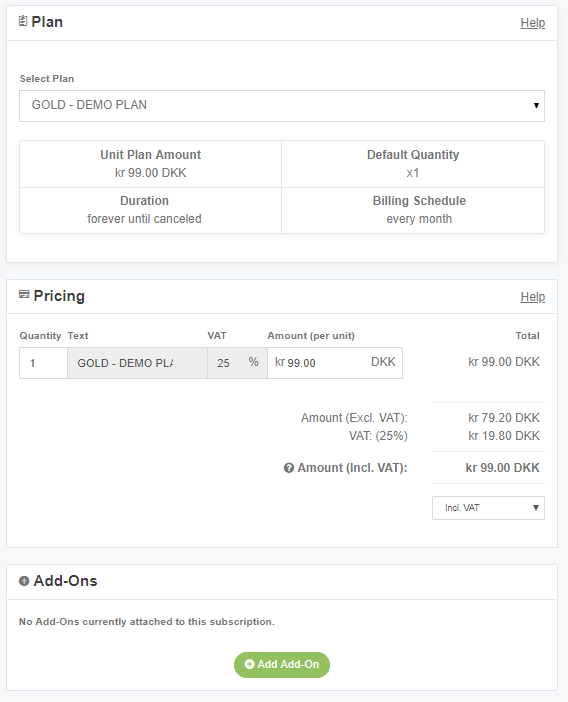This screenshot has width=568, height=702.
Task: Focus the Quantity input field
Action: coord(43,363)
